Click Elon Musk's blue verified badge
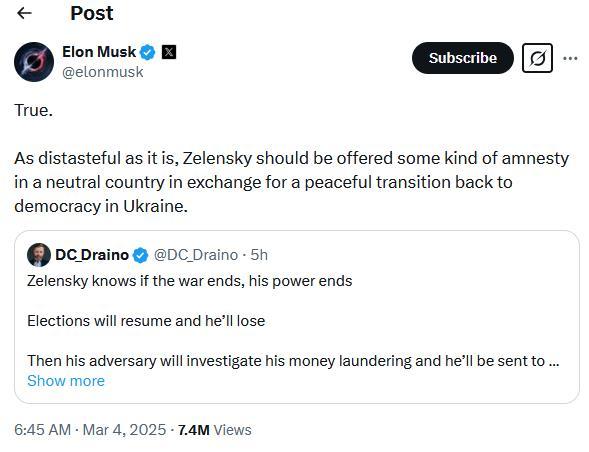The image size is (589, 452). pyautogui.click(x=148, y=52)
